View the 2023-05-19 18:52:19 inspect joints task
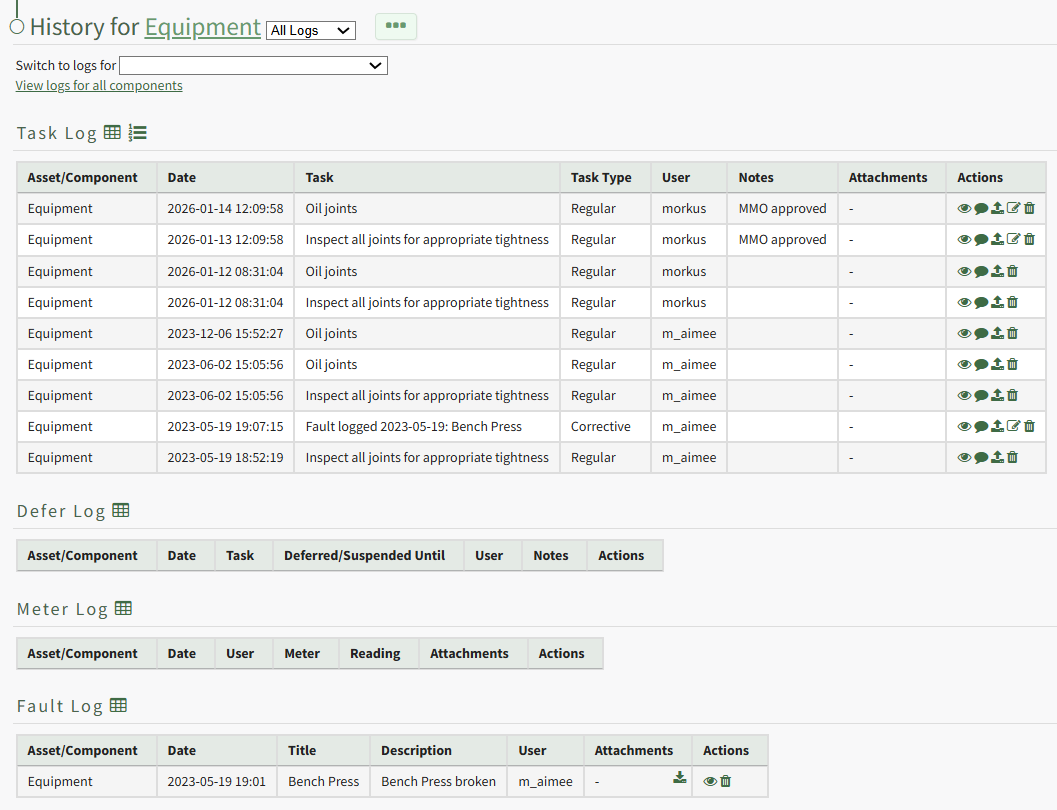The height and width of the screenshot is (810, 1057). point(964,458)
